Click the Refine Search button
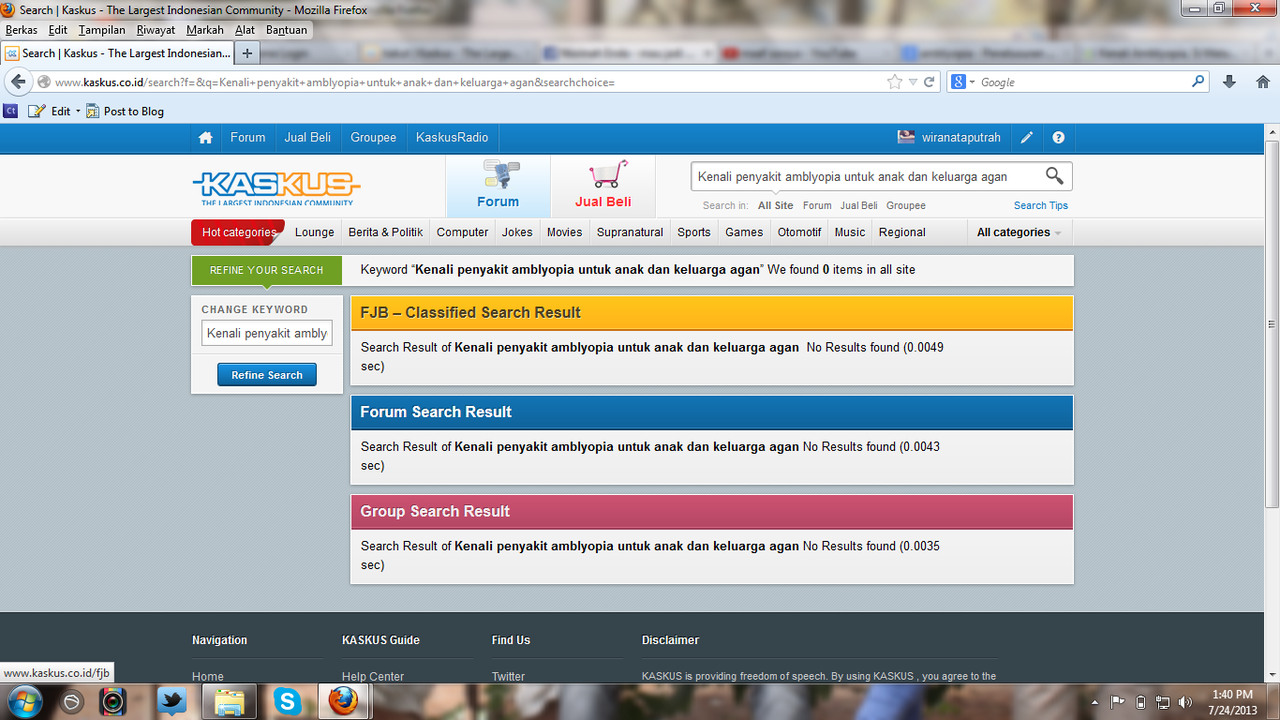The image size is (1280, 720). tap(267, 375)
